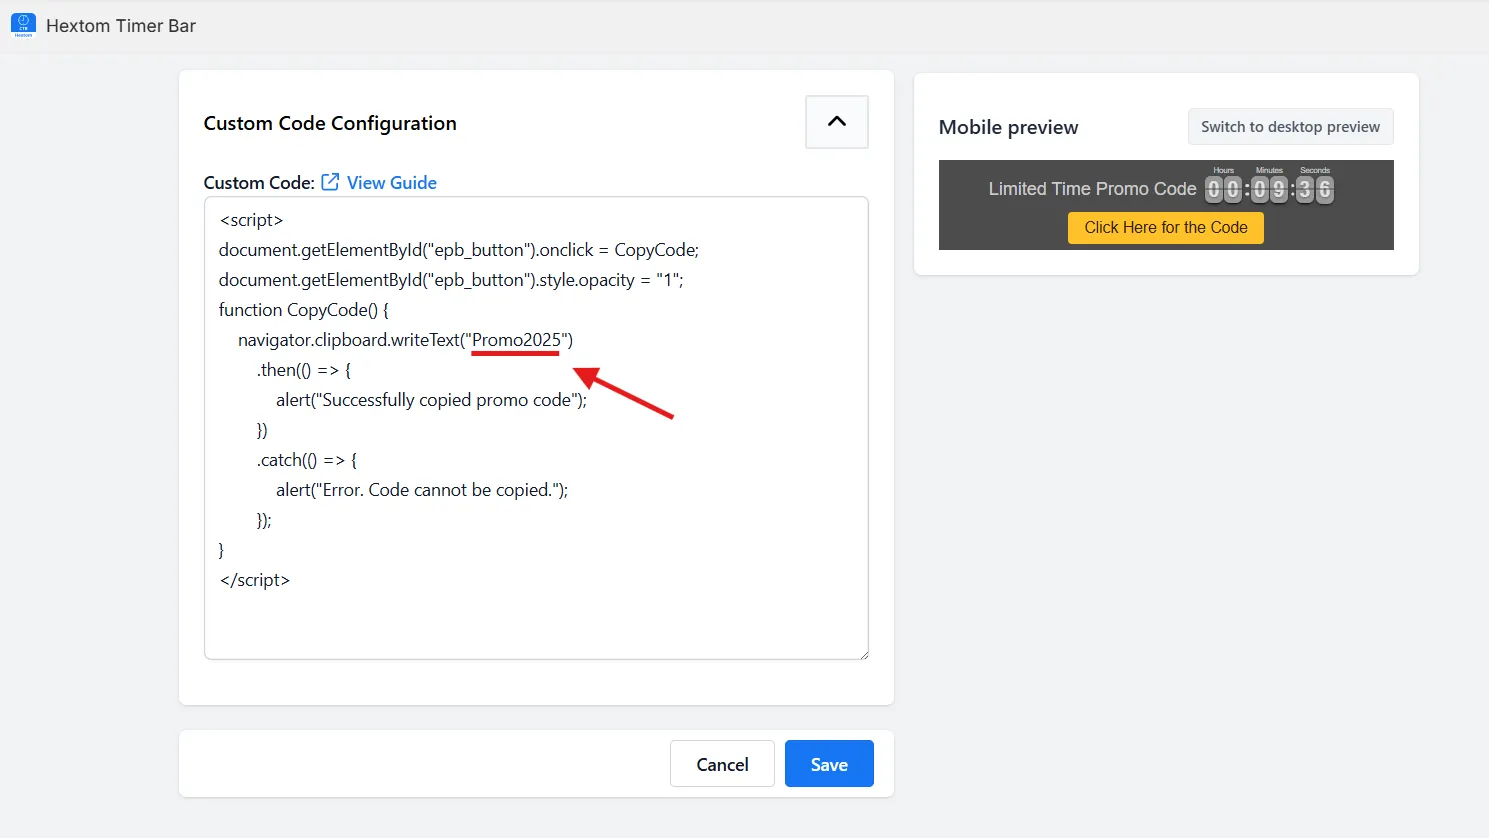Click the 'Limited Time Promo Code' banner text

(x=1092, y=189)
